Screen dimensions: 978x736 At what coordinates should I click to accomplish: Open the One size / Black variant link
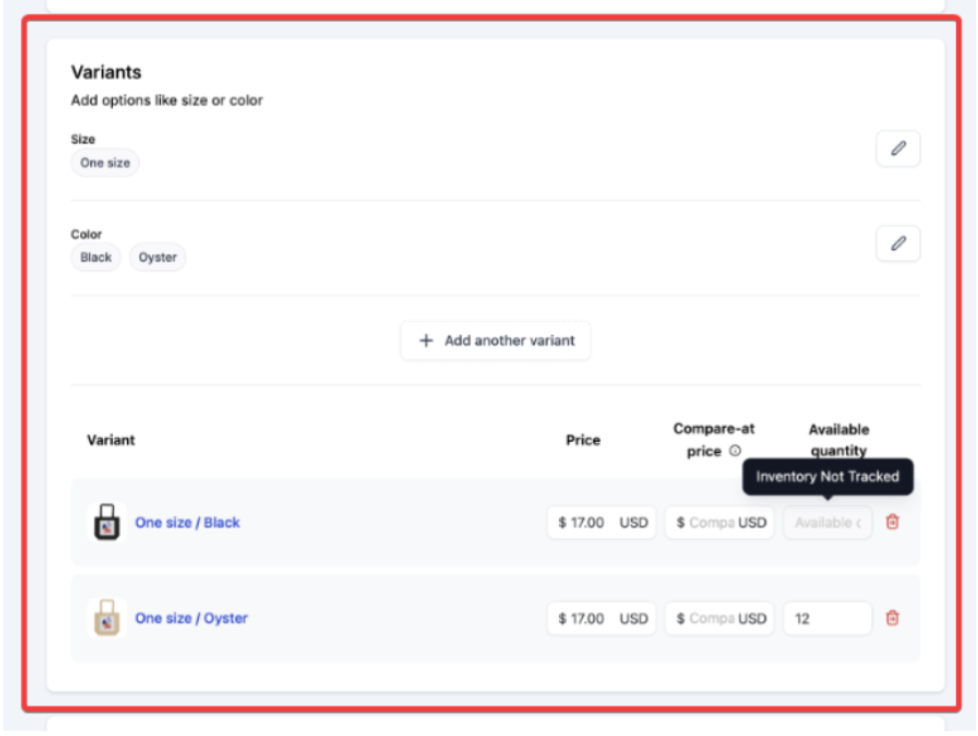coord(187,523)
